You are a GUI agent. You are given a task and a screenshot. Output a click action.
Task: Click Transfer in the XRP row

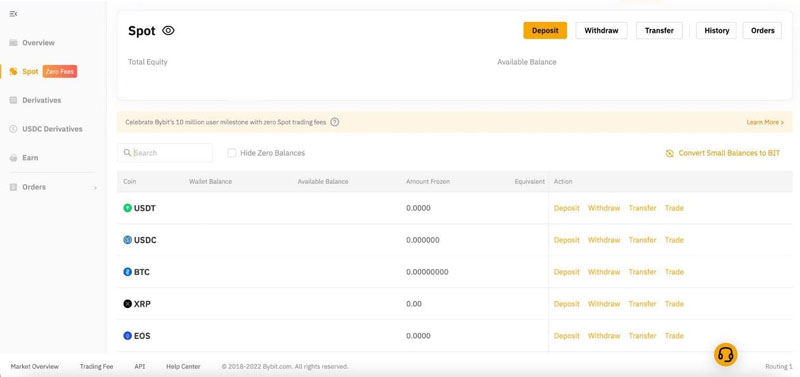(x=642, y=304)
